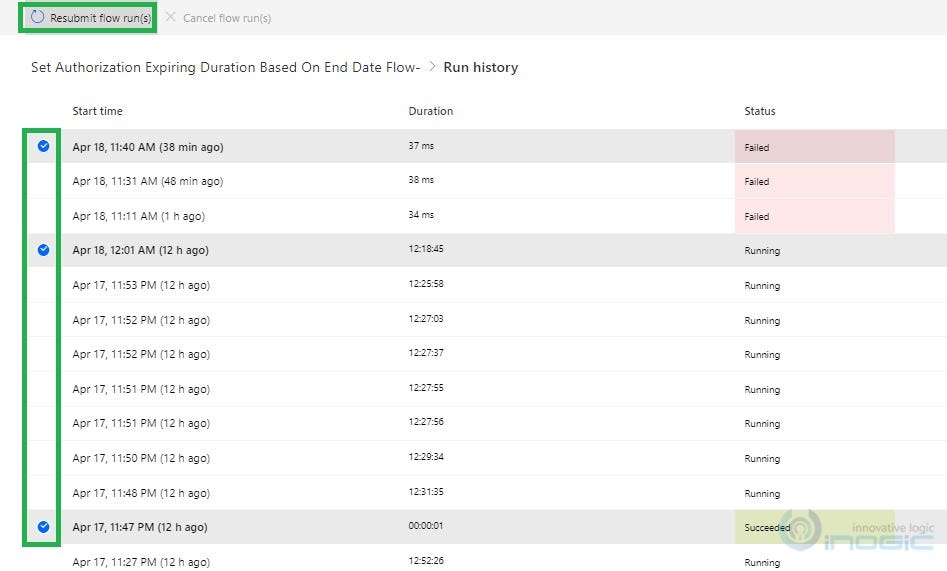Screen dimensions: 947x571
Task: Sort by the Start time column header
Action: pos(97,111)
